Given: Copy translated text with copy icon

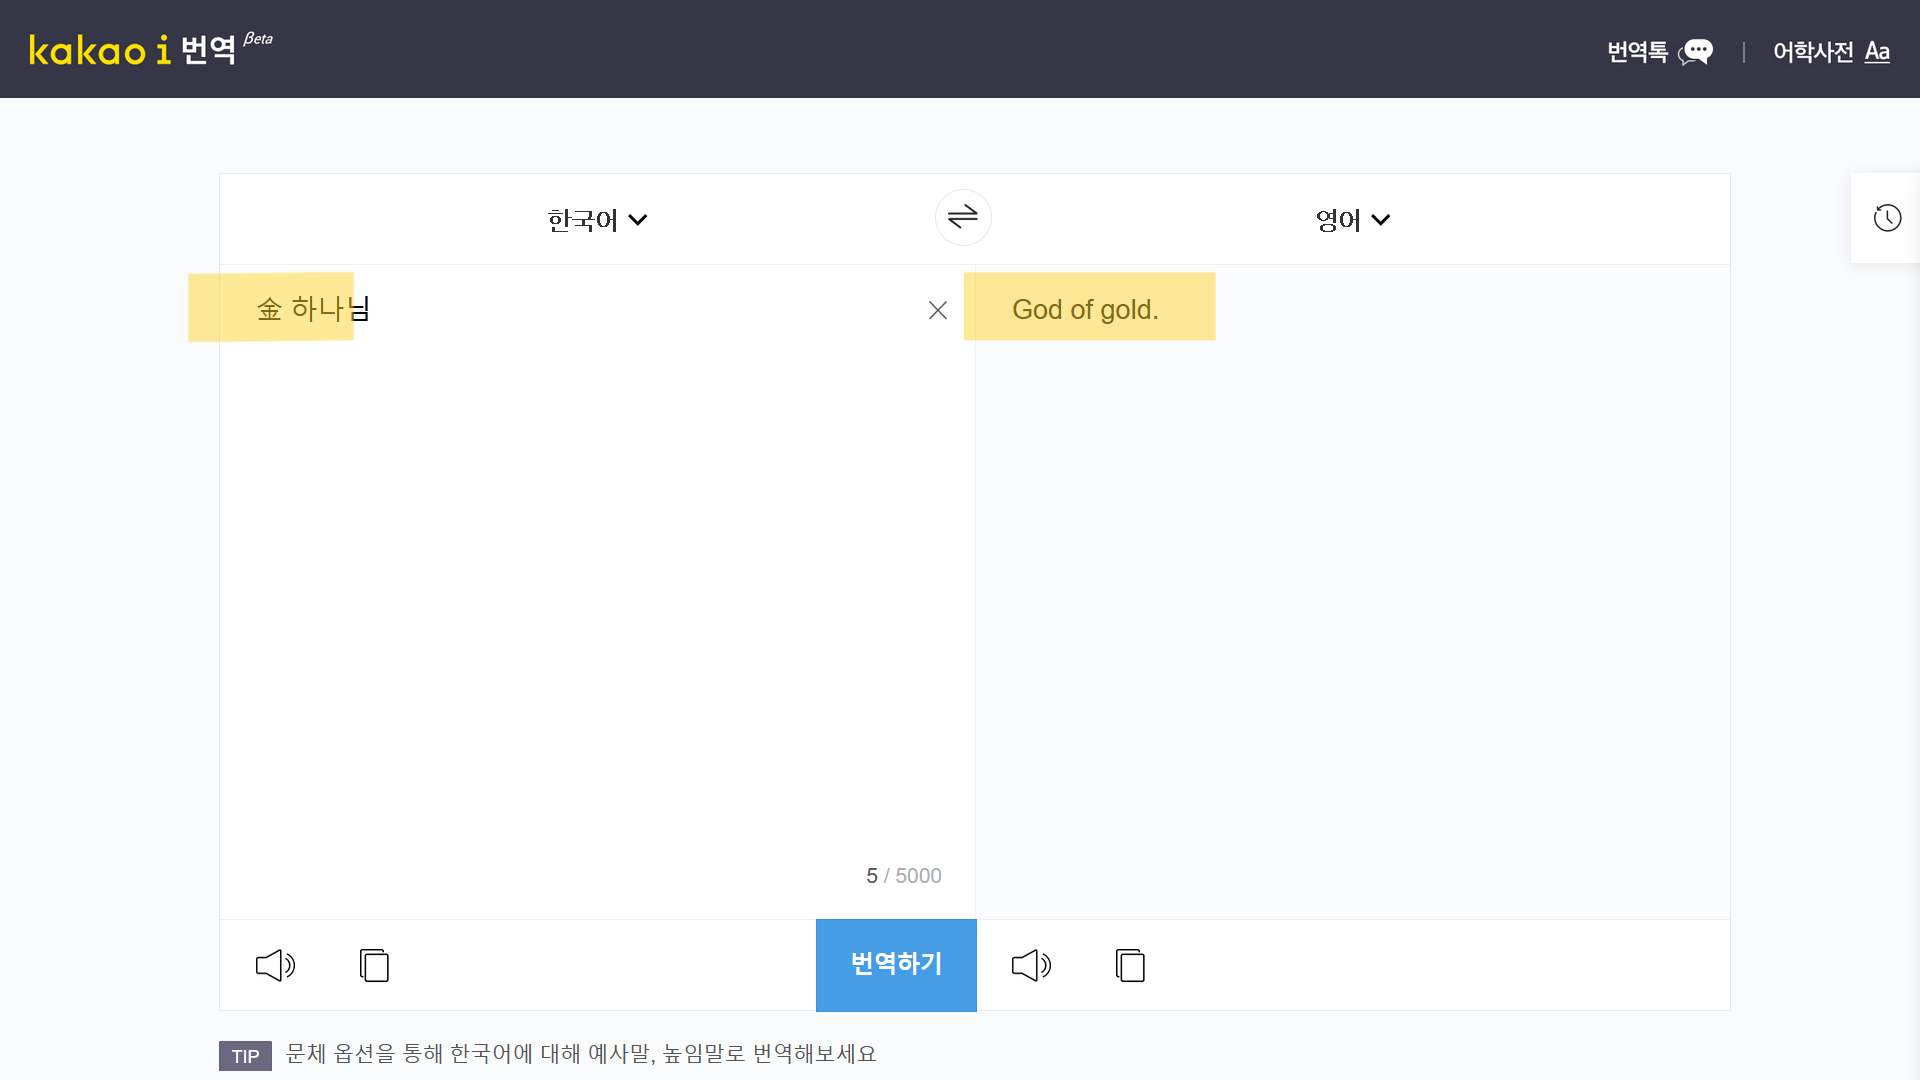Looking at the screenshot, I should (1130, 965).
